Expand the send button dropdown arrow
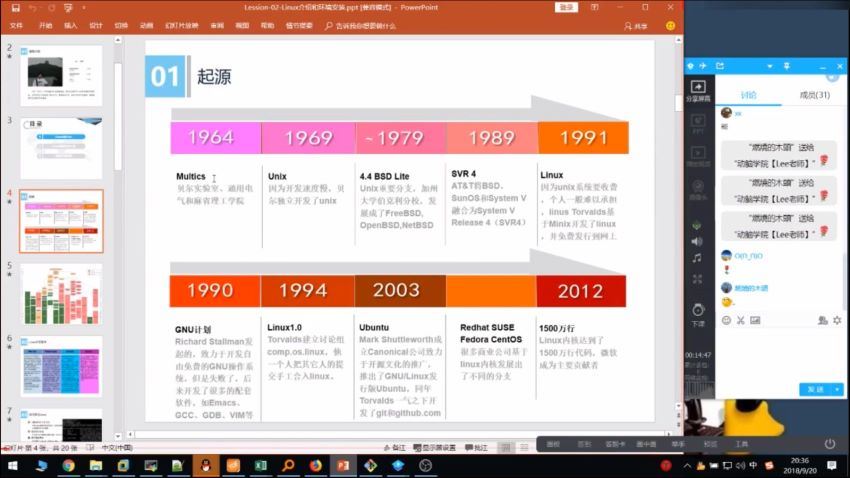The width and height of the screenshot is (850, 478). [x=838, y=390]
